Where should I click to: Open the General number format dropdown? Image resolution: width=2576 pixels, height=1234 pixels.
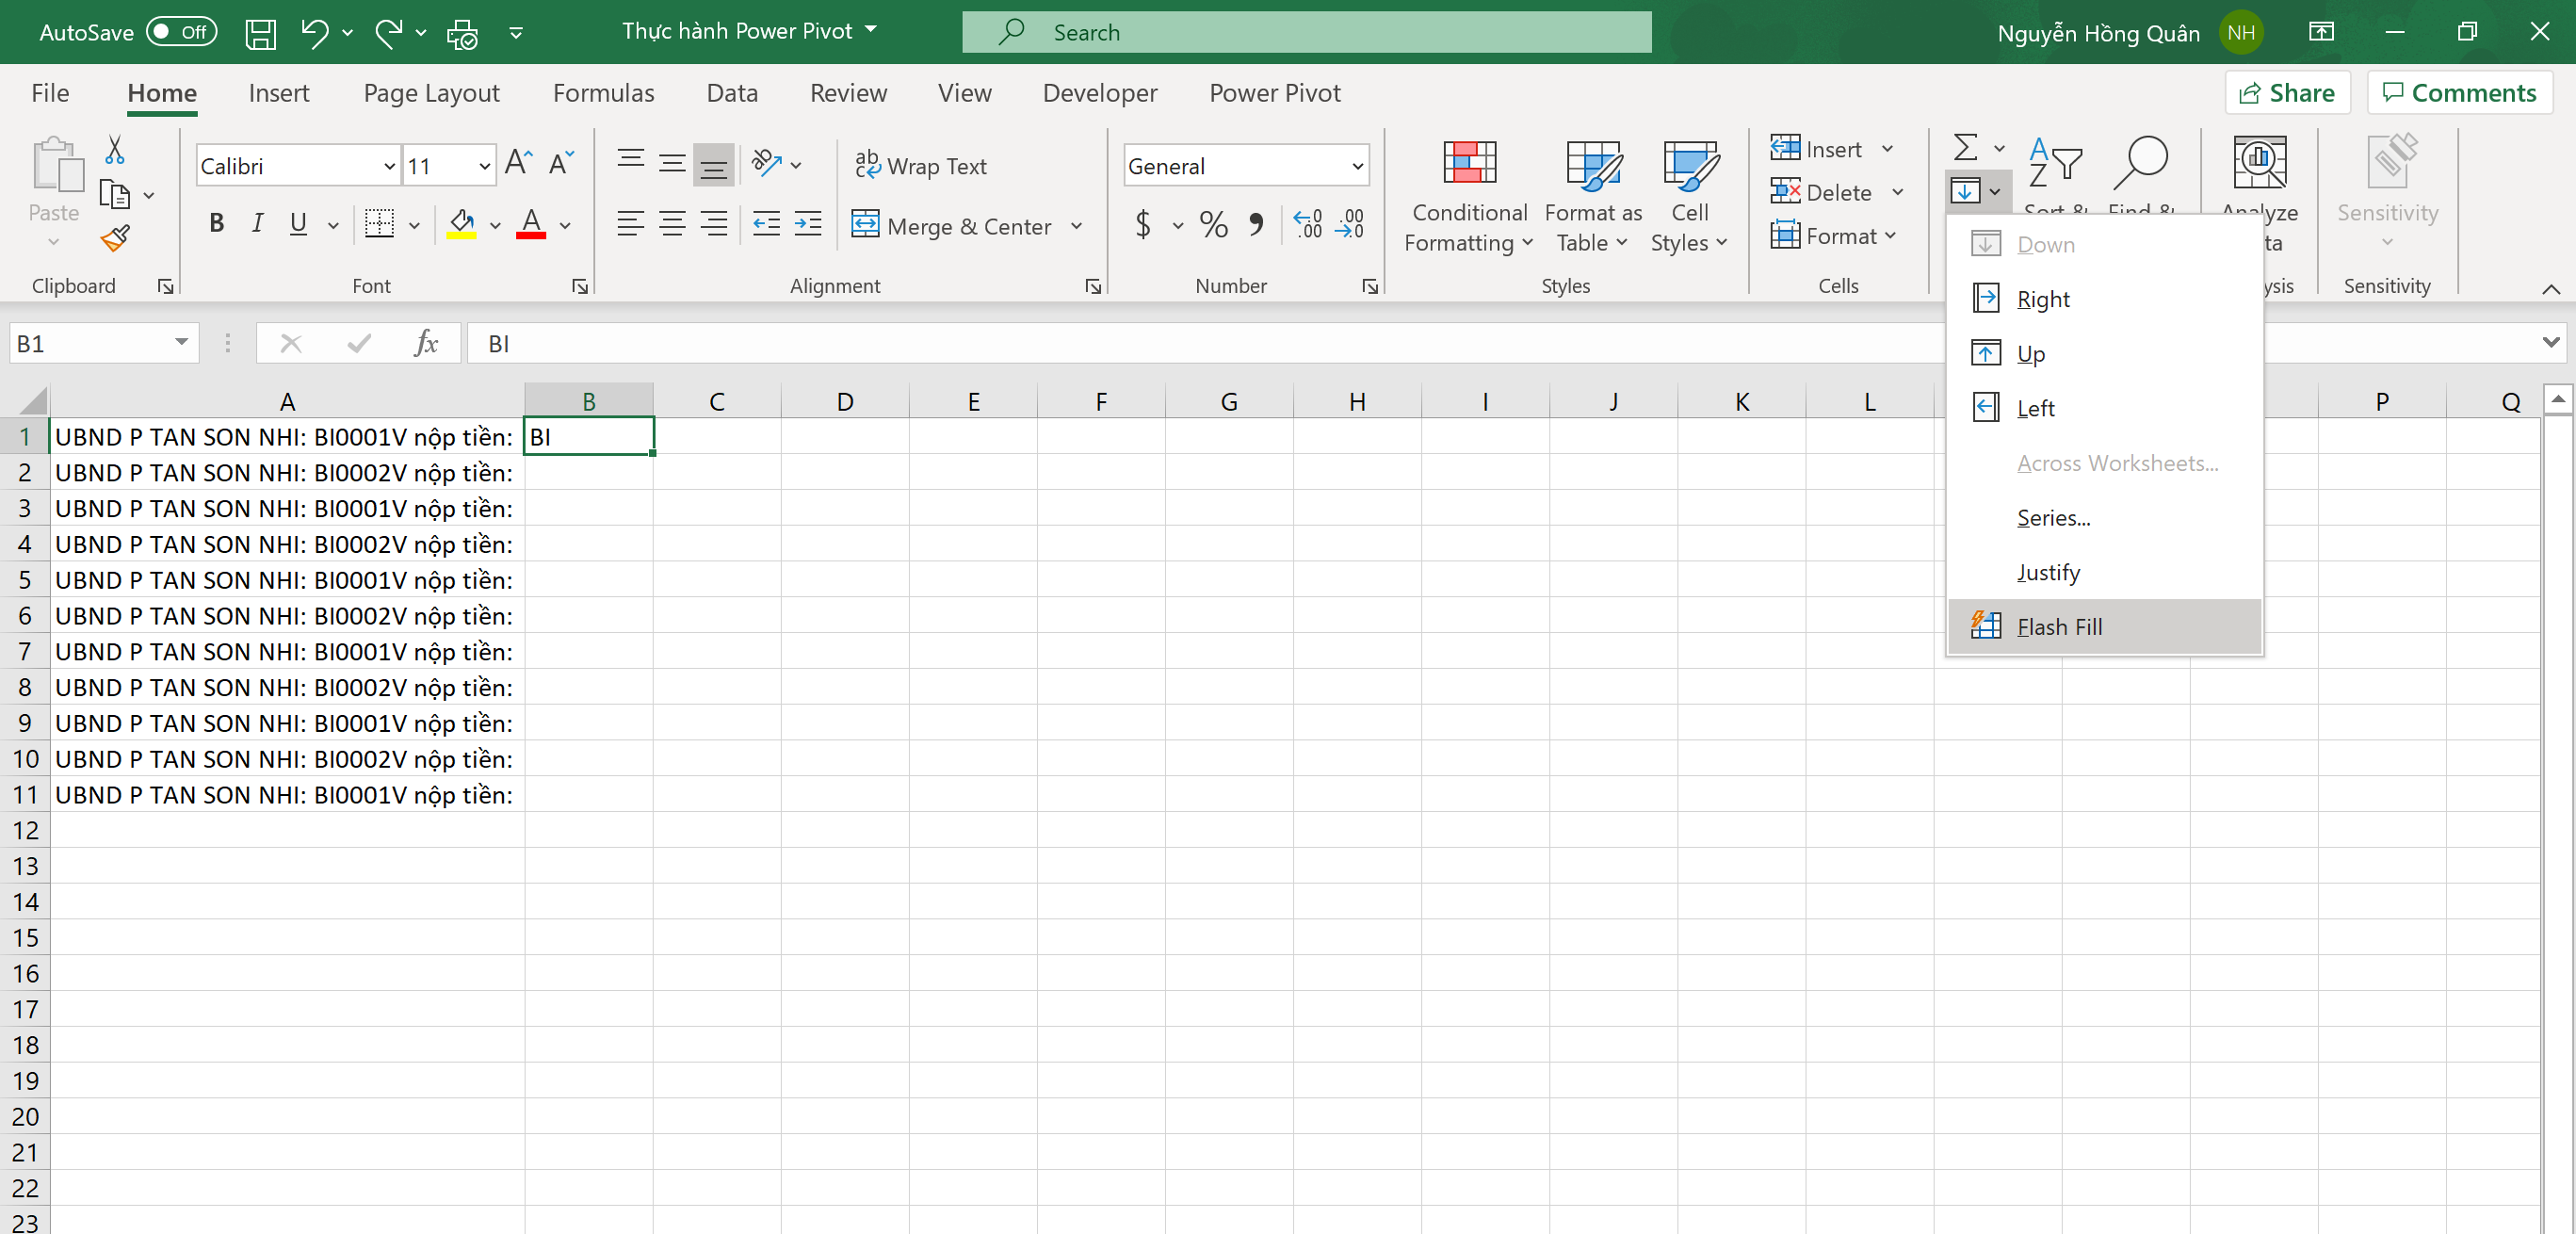coord(1357,166)
